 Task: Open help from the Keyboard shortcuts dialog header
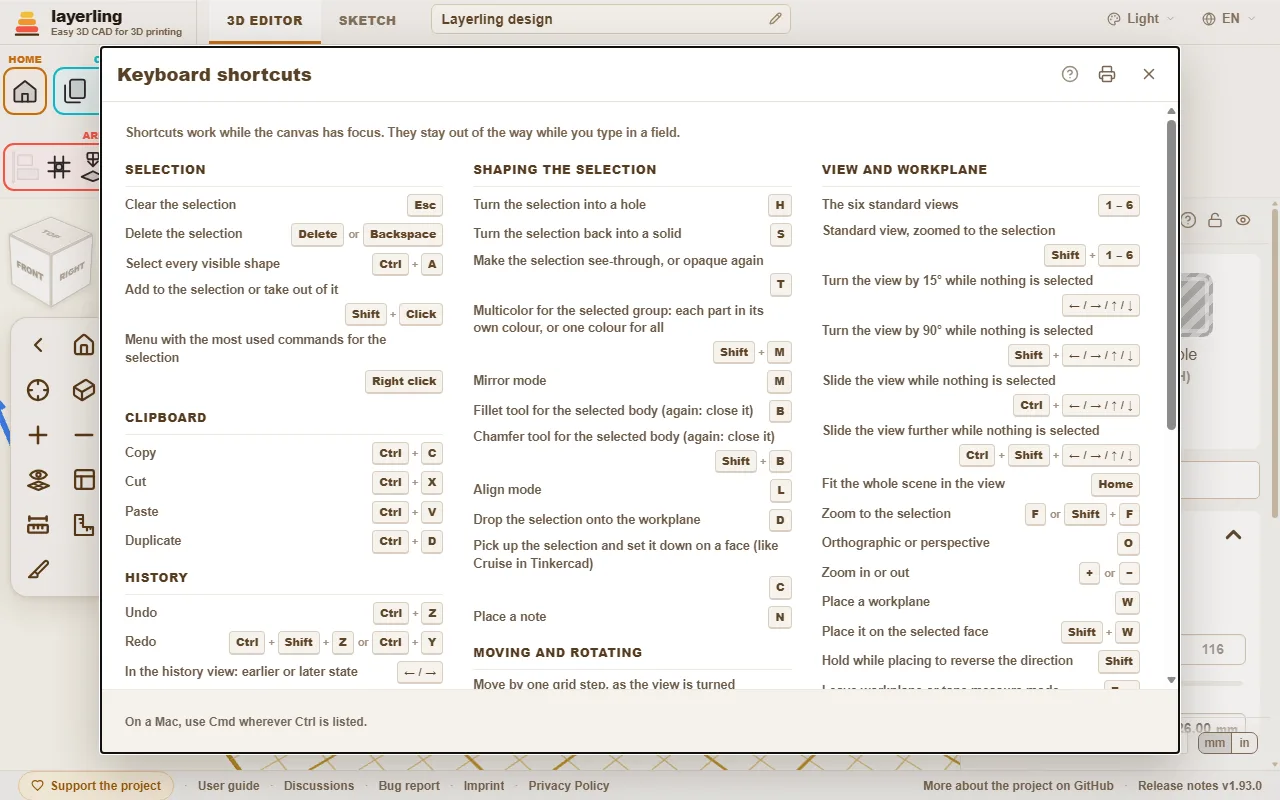tap(1070, 74)
